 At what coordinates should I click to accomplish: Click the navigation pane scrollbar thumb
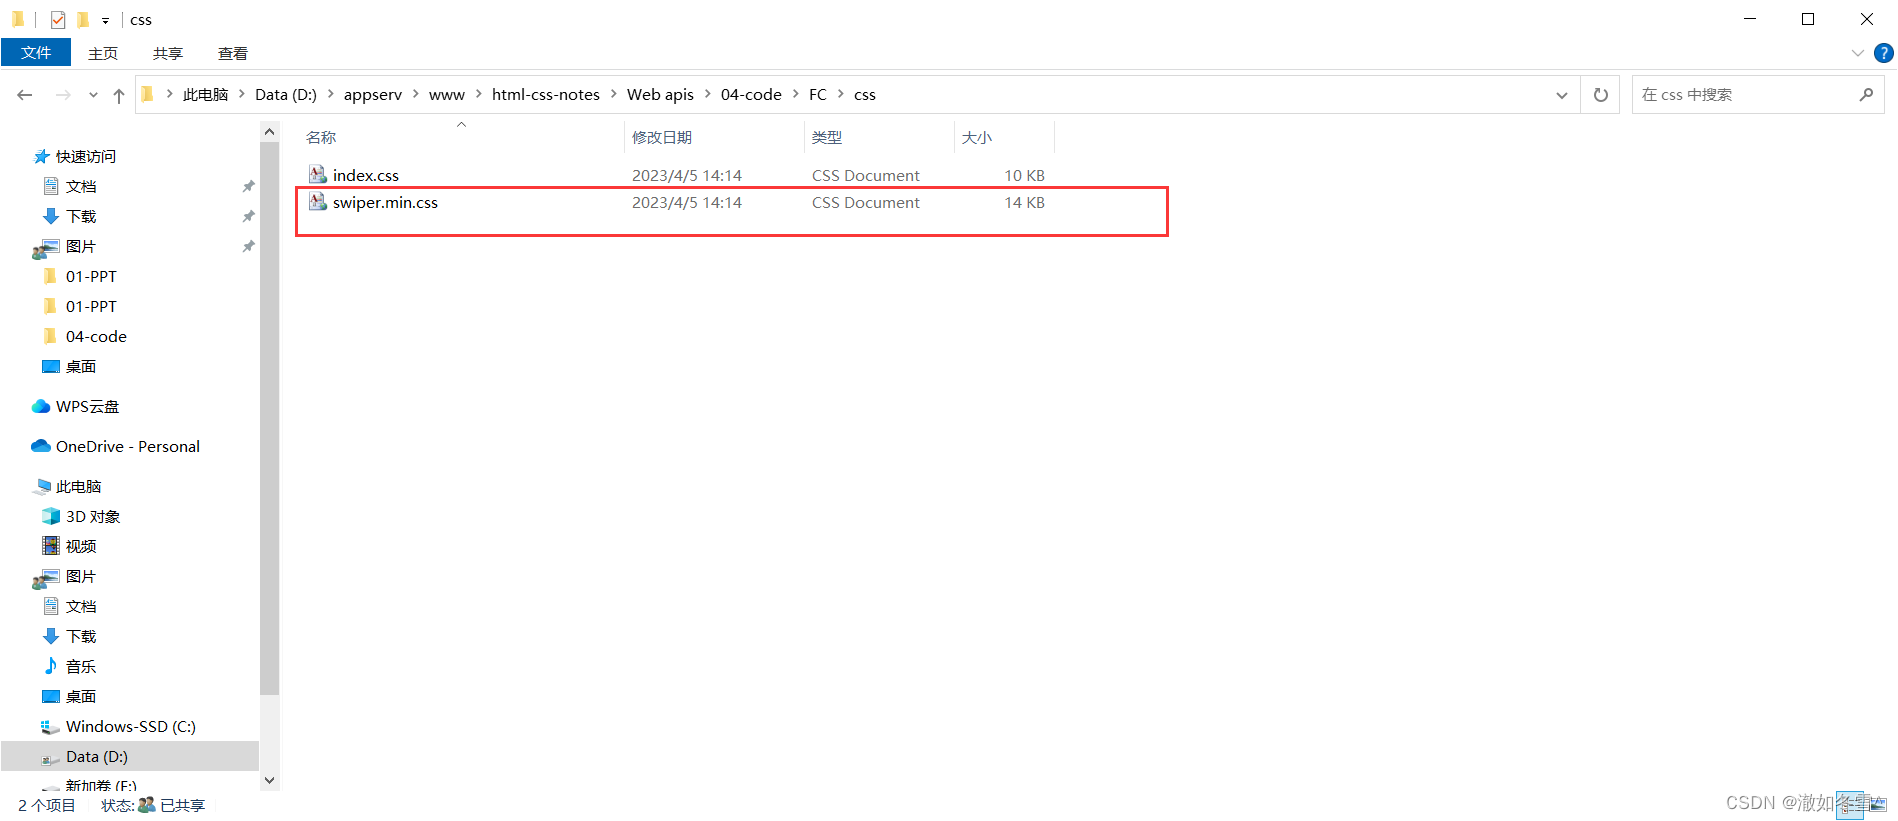[269, 418]
